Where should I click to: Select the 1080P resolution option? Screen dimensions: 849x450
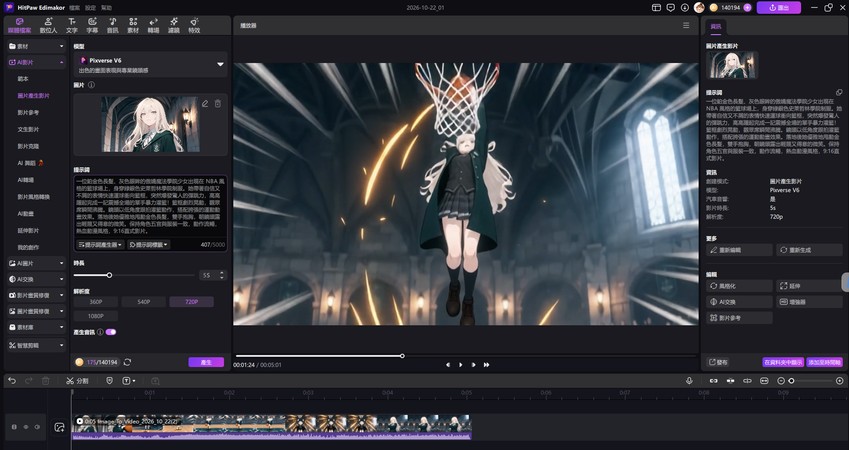(x=96, y=316)
